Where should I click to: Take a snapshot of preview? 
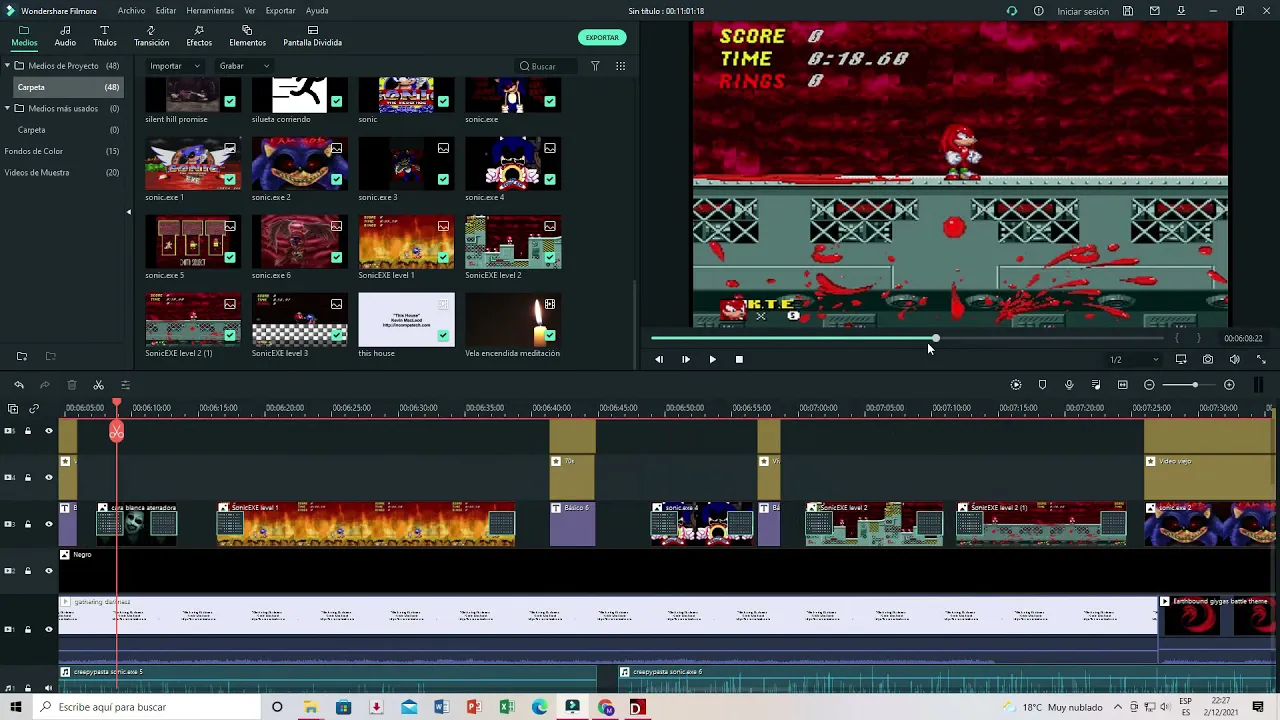click(1208, 359)
